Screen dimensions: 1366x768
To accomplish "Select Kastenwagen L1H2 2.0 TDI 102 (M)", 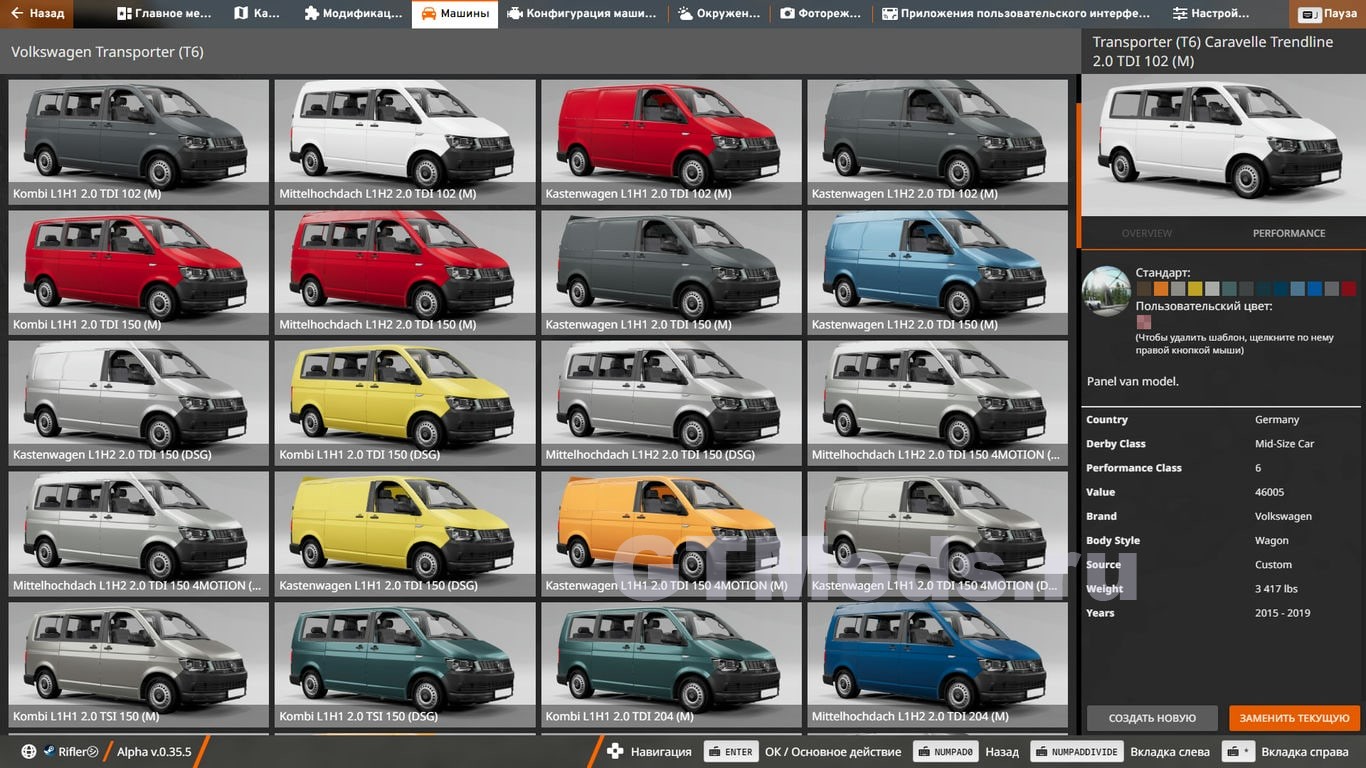I will 937,142.
